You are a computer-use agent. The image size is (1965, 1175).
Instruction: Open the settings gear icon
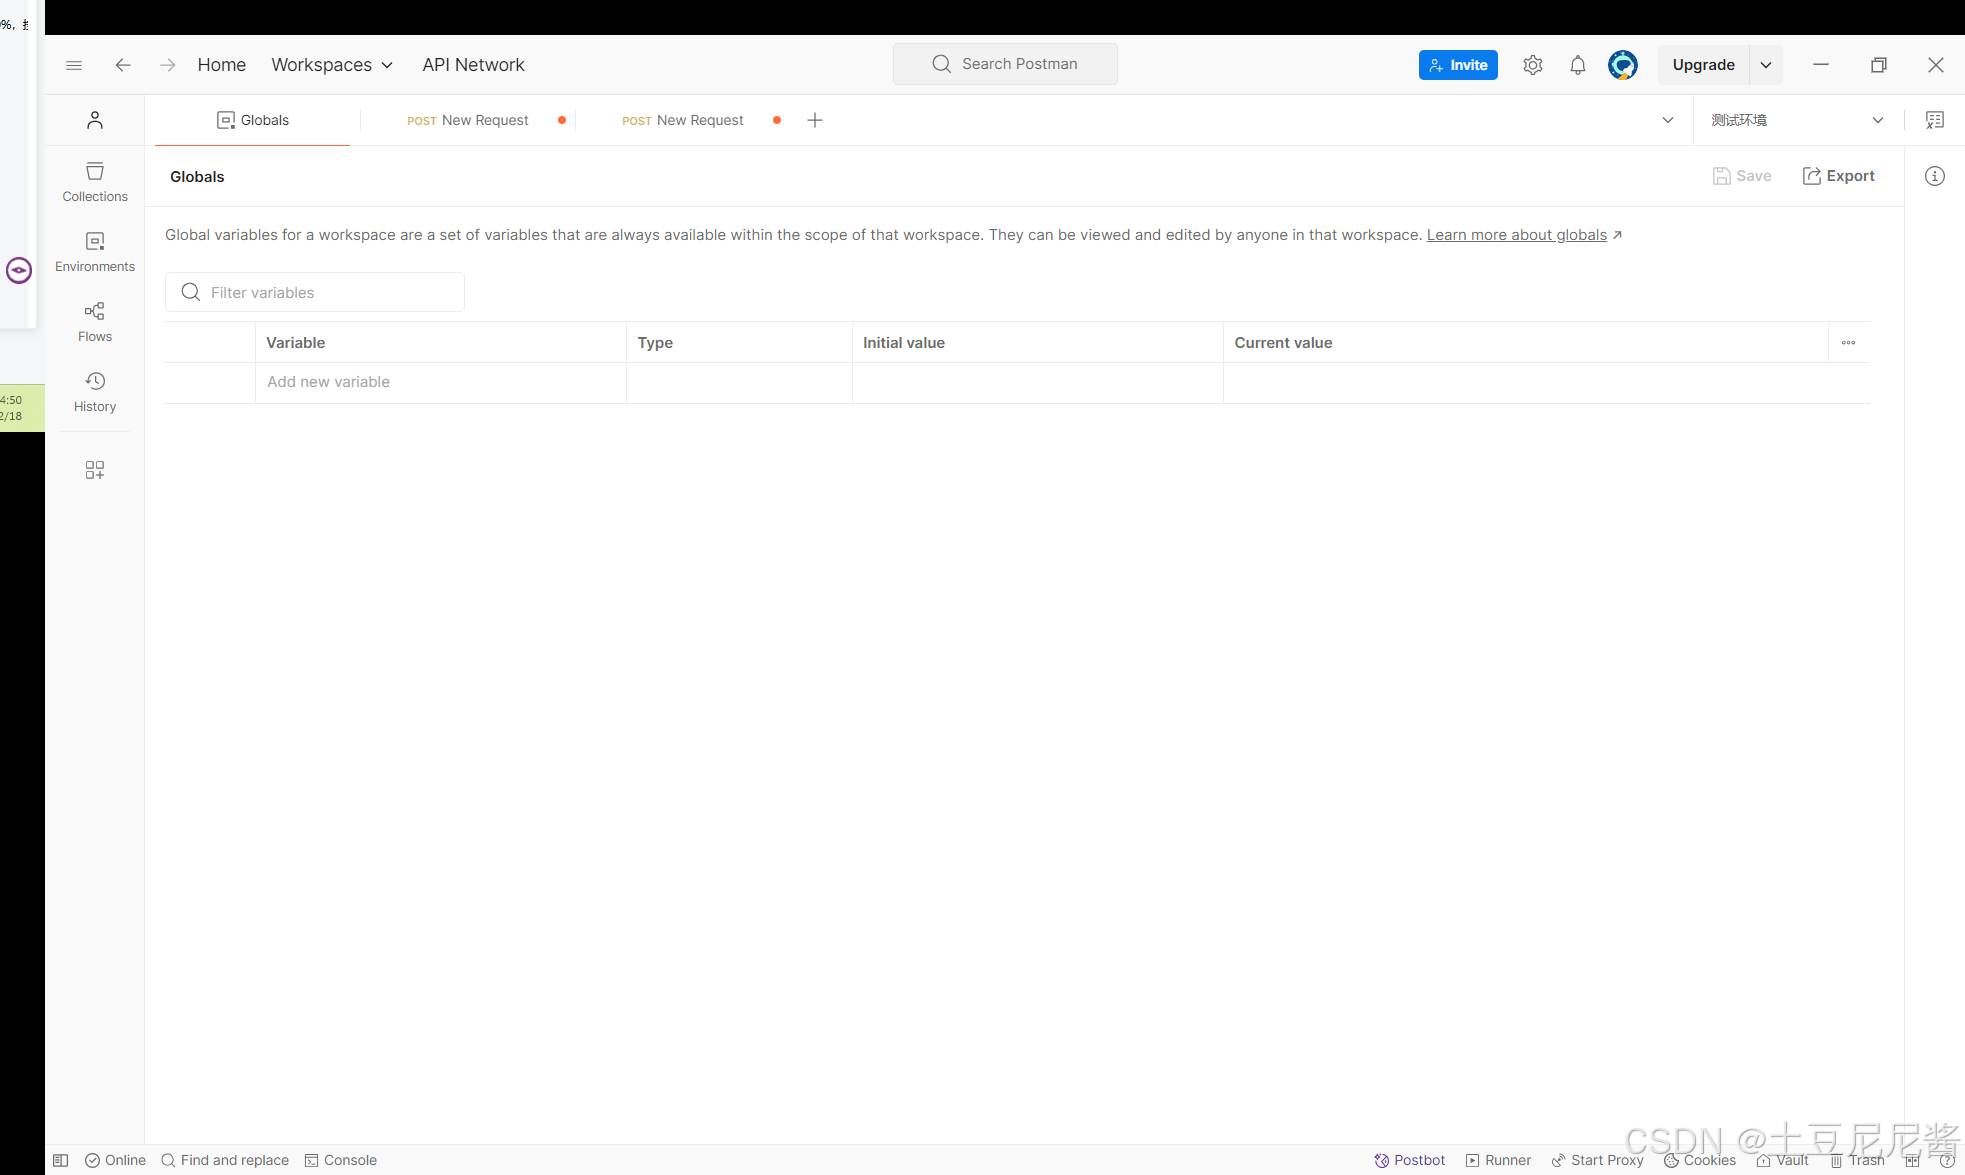coord(1532,65)
